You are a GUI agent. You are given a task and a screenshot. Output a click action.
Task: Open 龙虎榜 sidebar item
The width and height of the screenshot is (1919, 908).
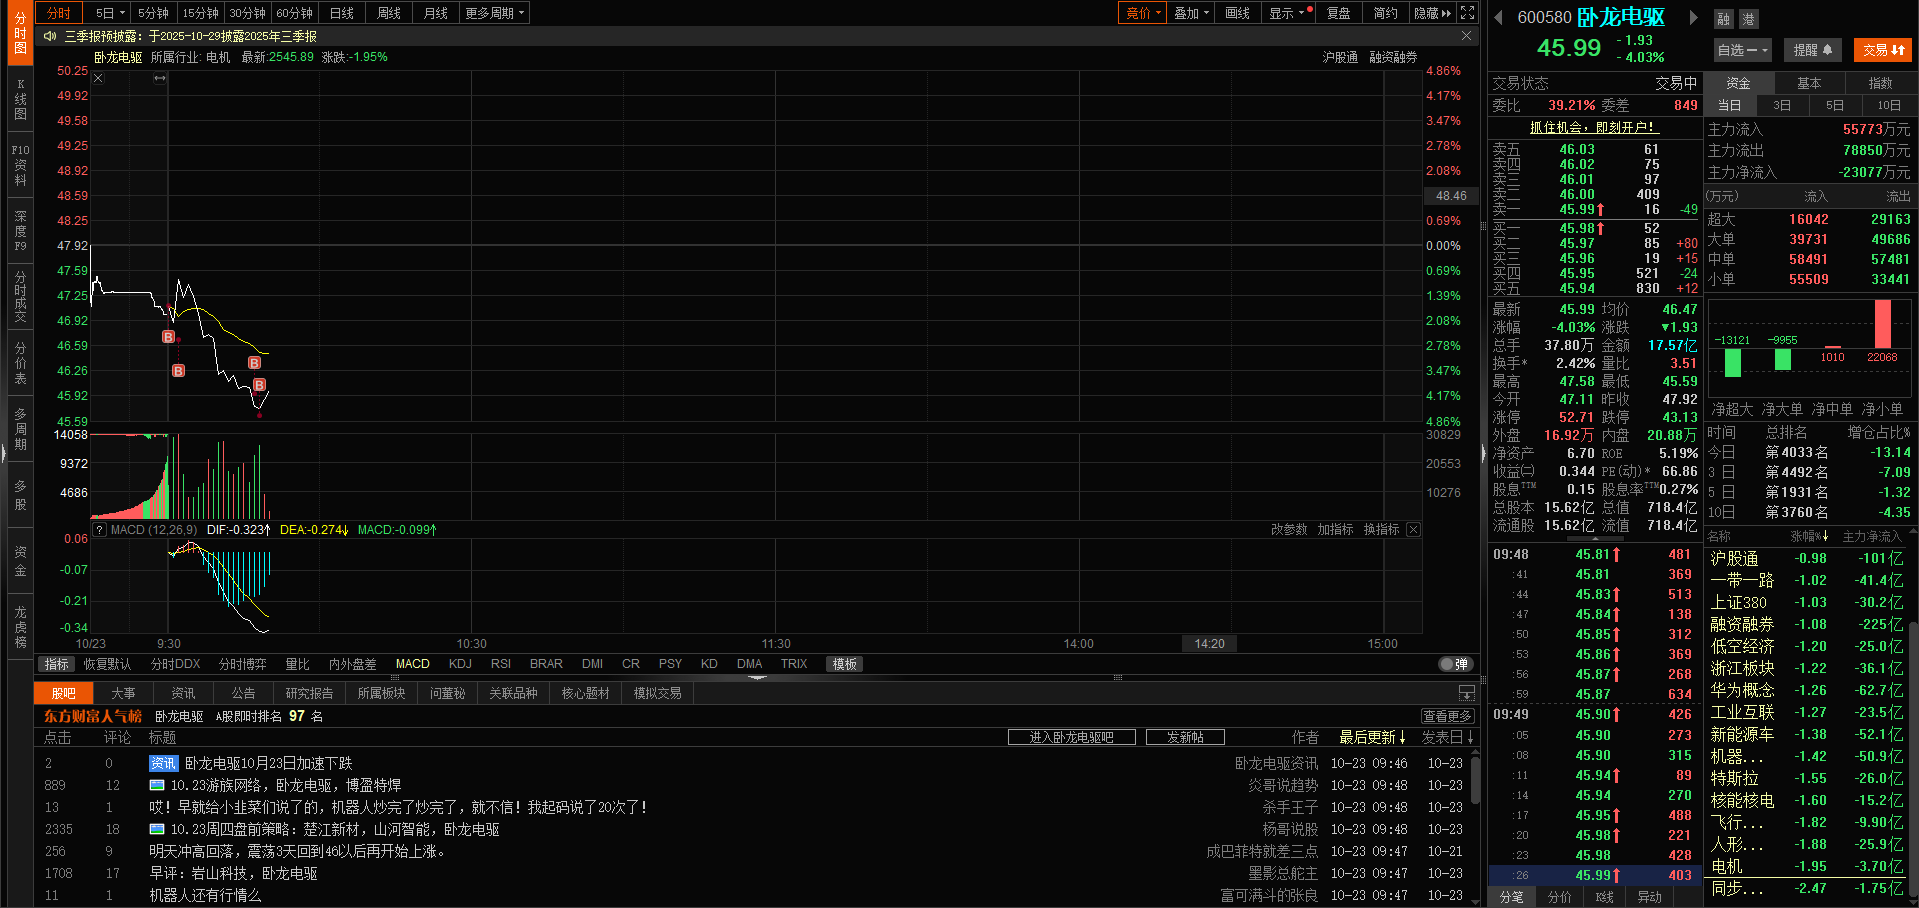20,627
